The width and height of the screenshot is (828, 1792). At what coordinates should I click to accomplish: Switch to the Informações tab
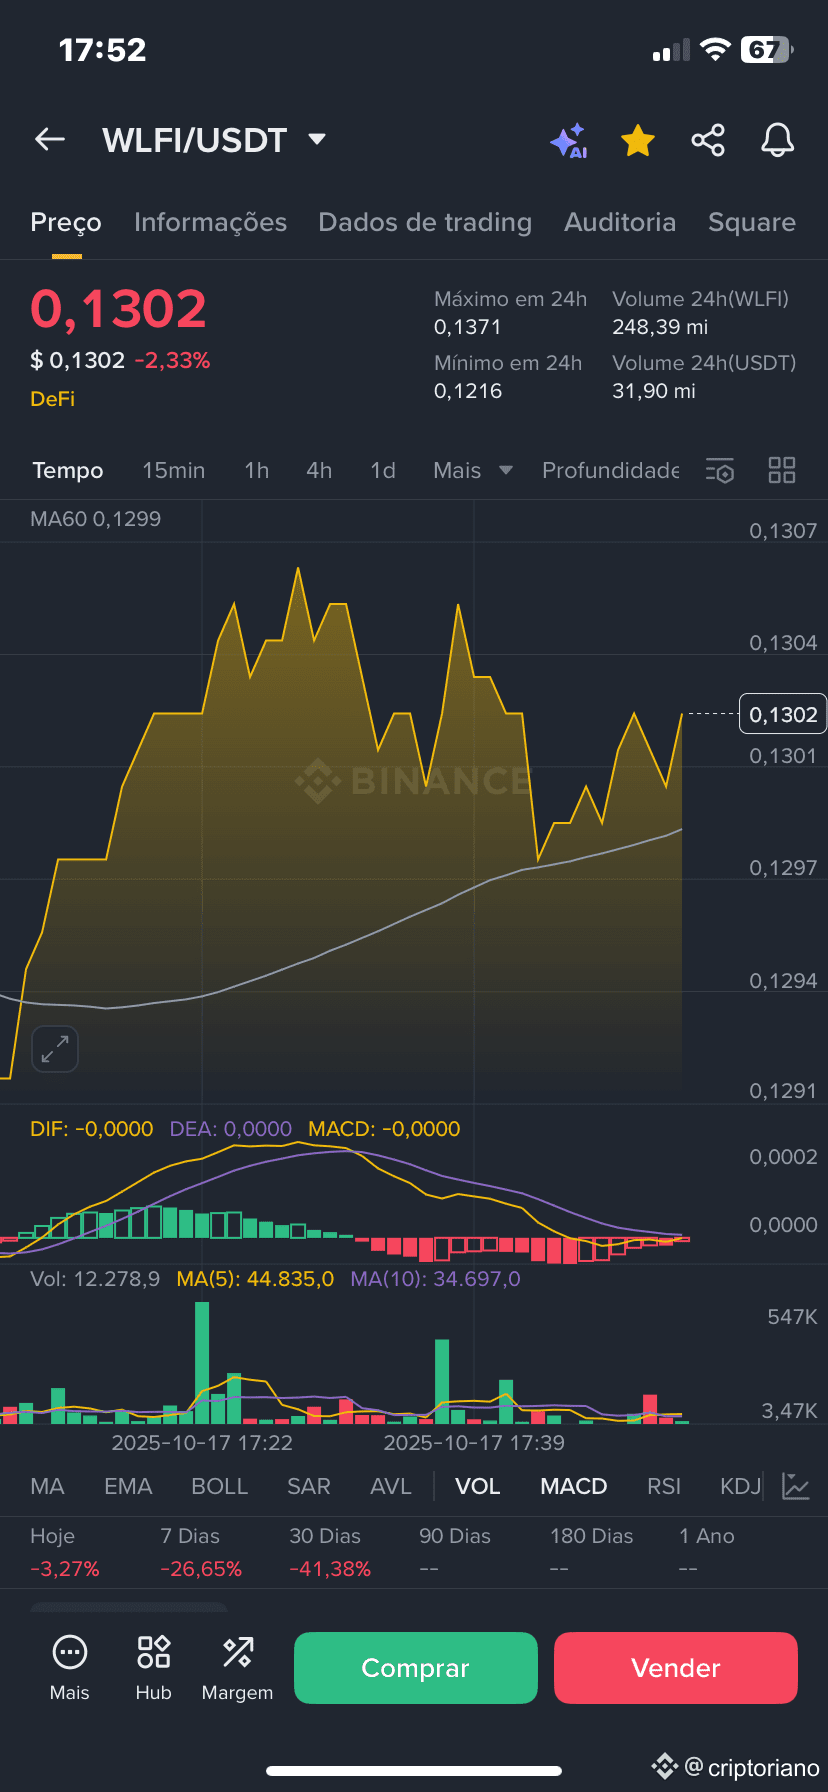[210, 222]
